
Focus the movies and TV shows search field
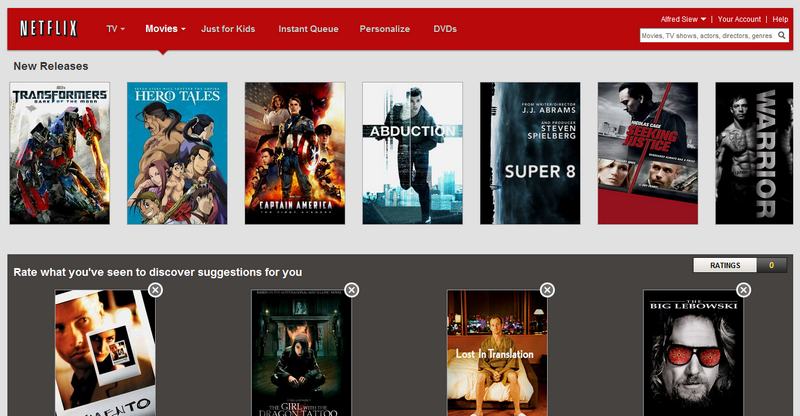point(708,35)
